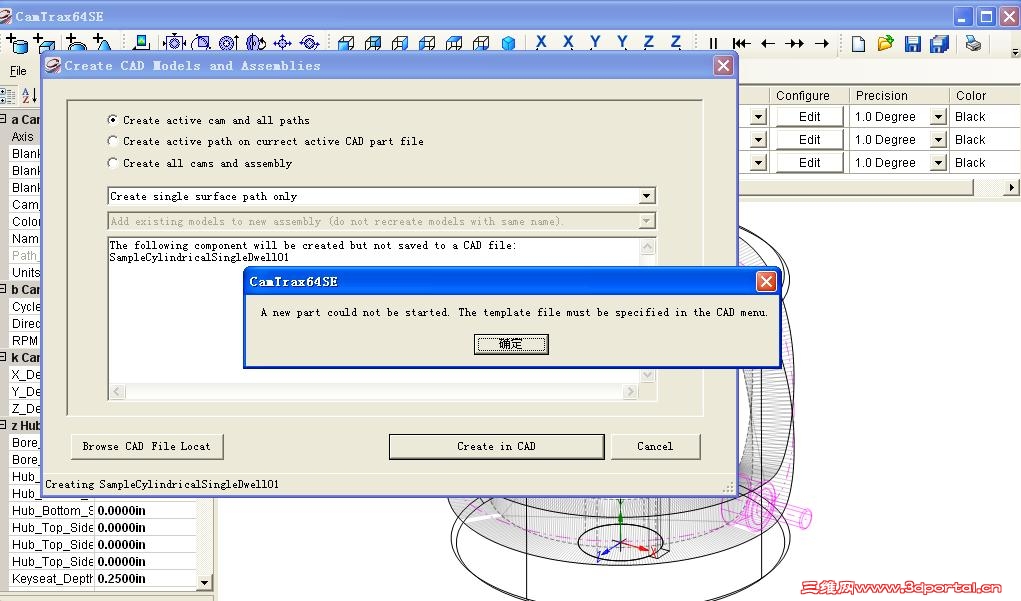Close the CamTrax64SE error message box
The image size is (1021, 601).
[x=766, y=282]
